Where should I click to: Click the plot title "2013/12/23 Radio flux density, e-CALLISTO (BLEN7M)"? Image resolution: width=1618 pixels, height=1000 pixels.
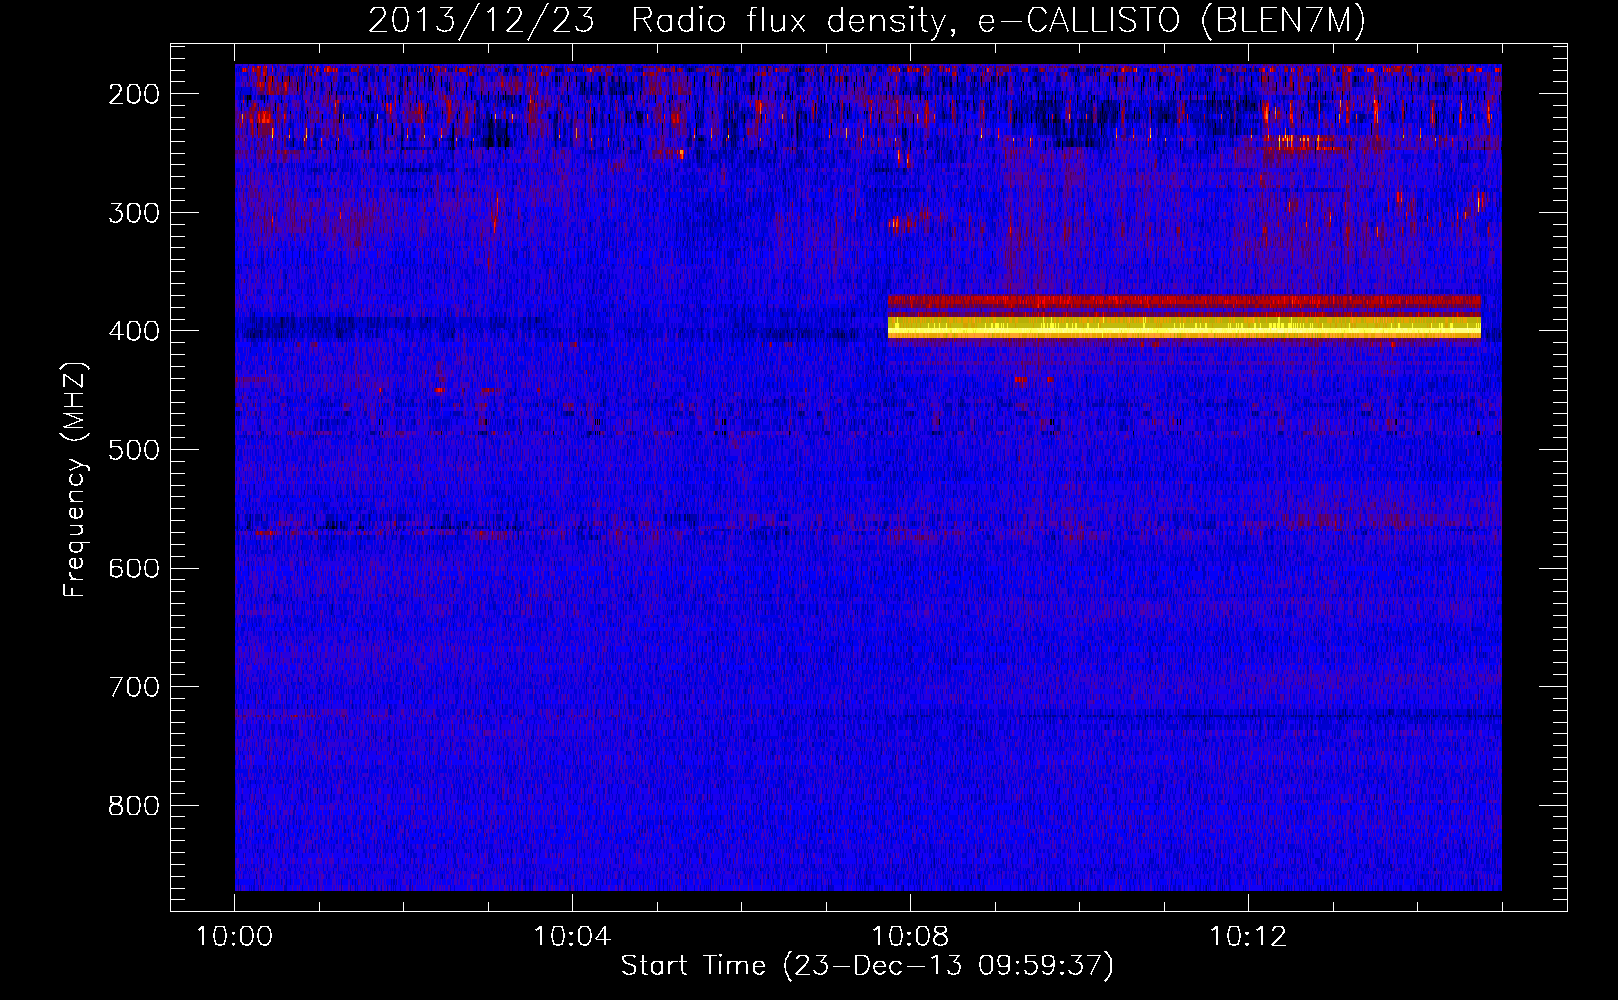(x=867, y=20)
